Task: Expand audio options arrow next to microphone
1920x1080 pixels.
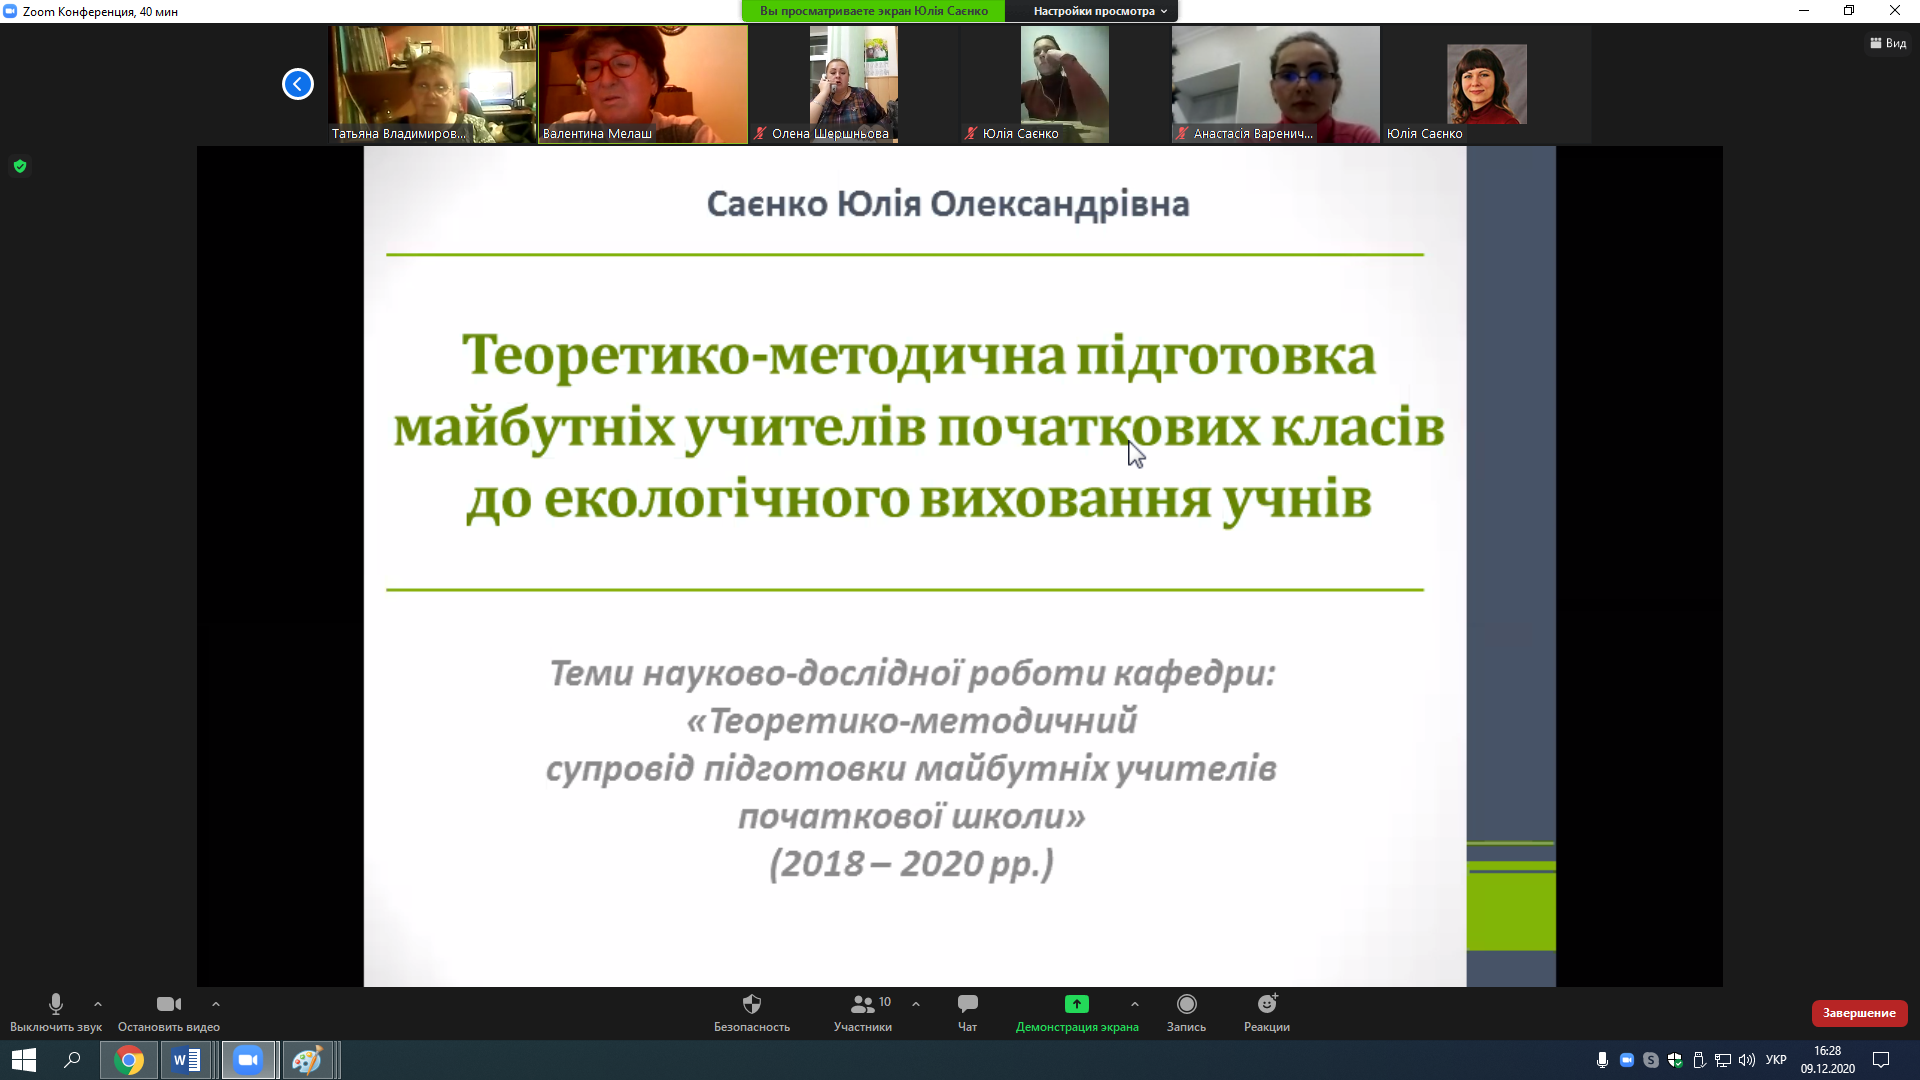Action: pos(98,1004)
